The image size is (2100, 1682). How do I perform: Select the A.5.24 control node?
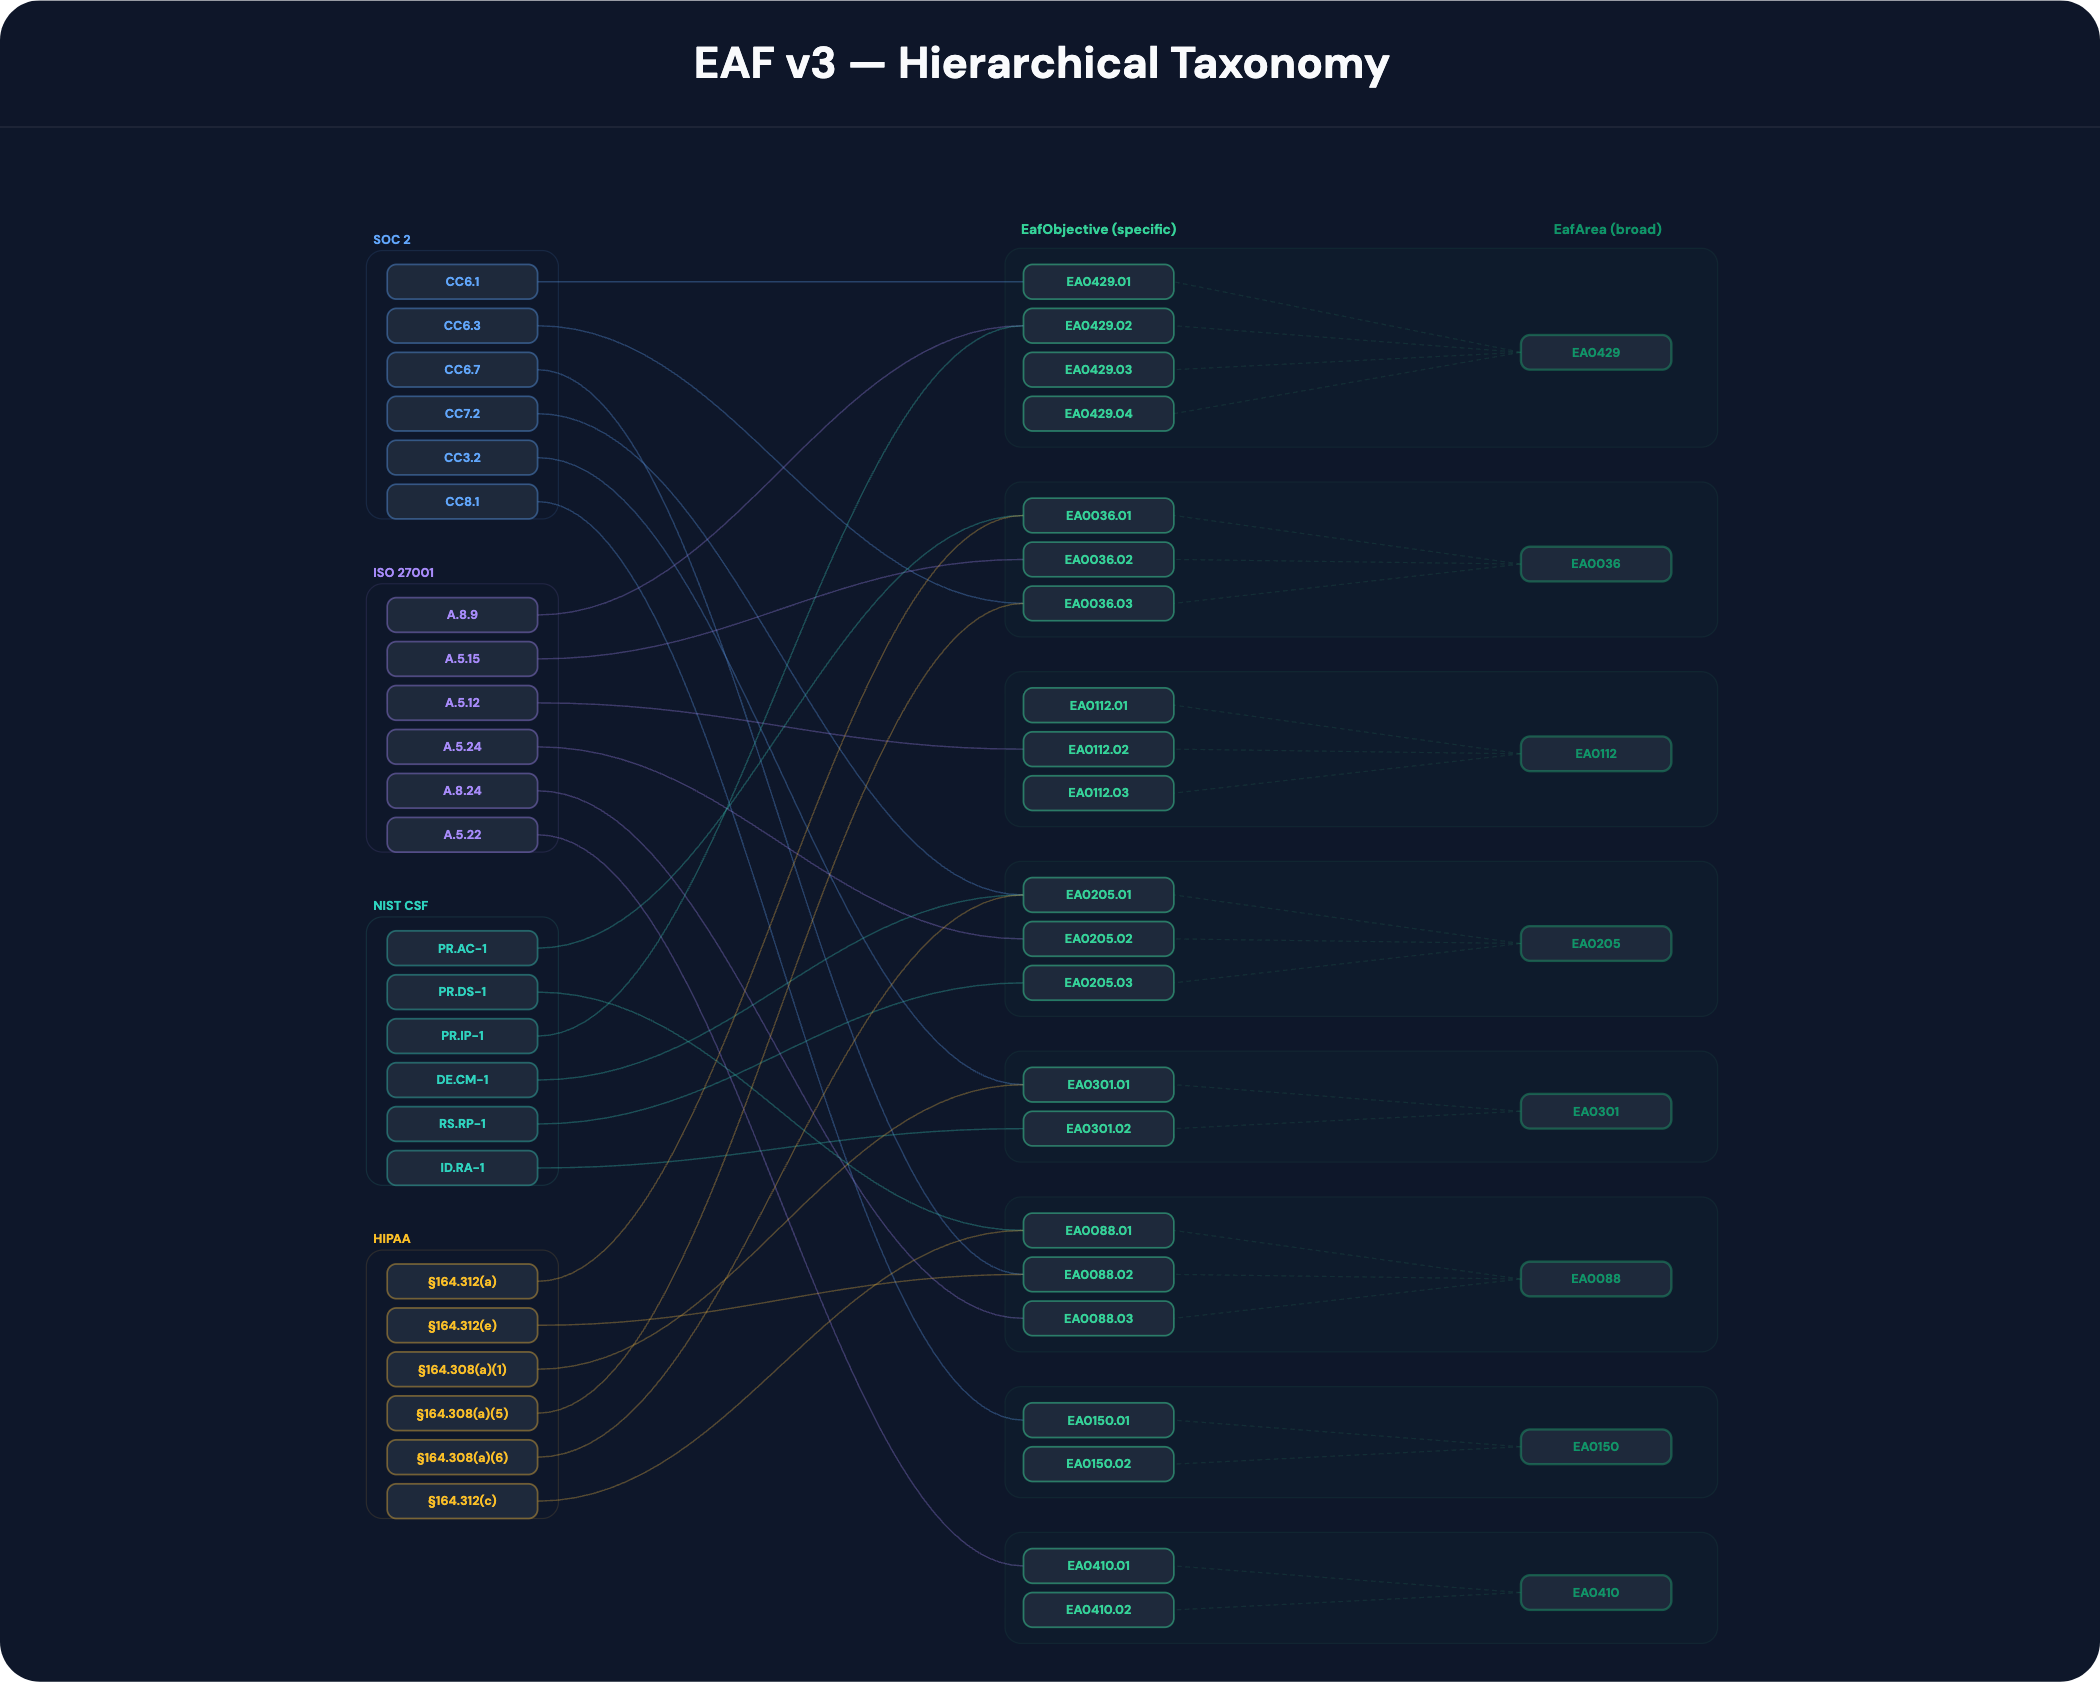(462, 747)
